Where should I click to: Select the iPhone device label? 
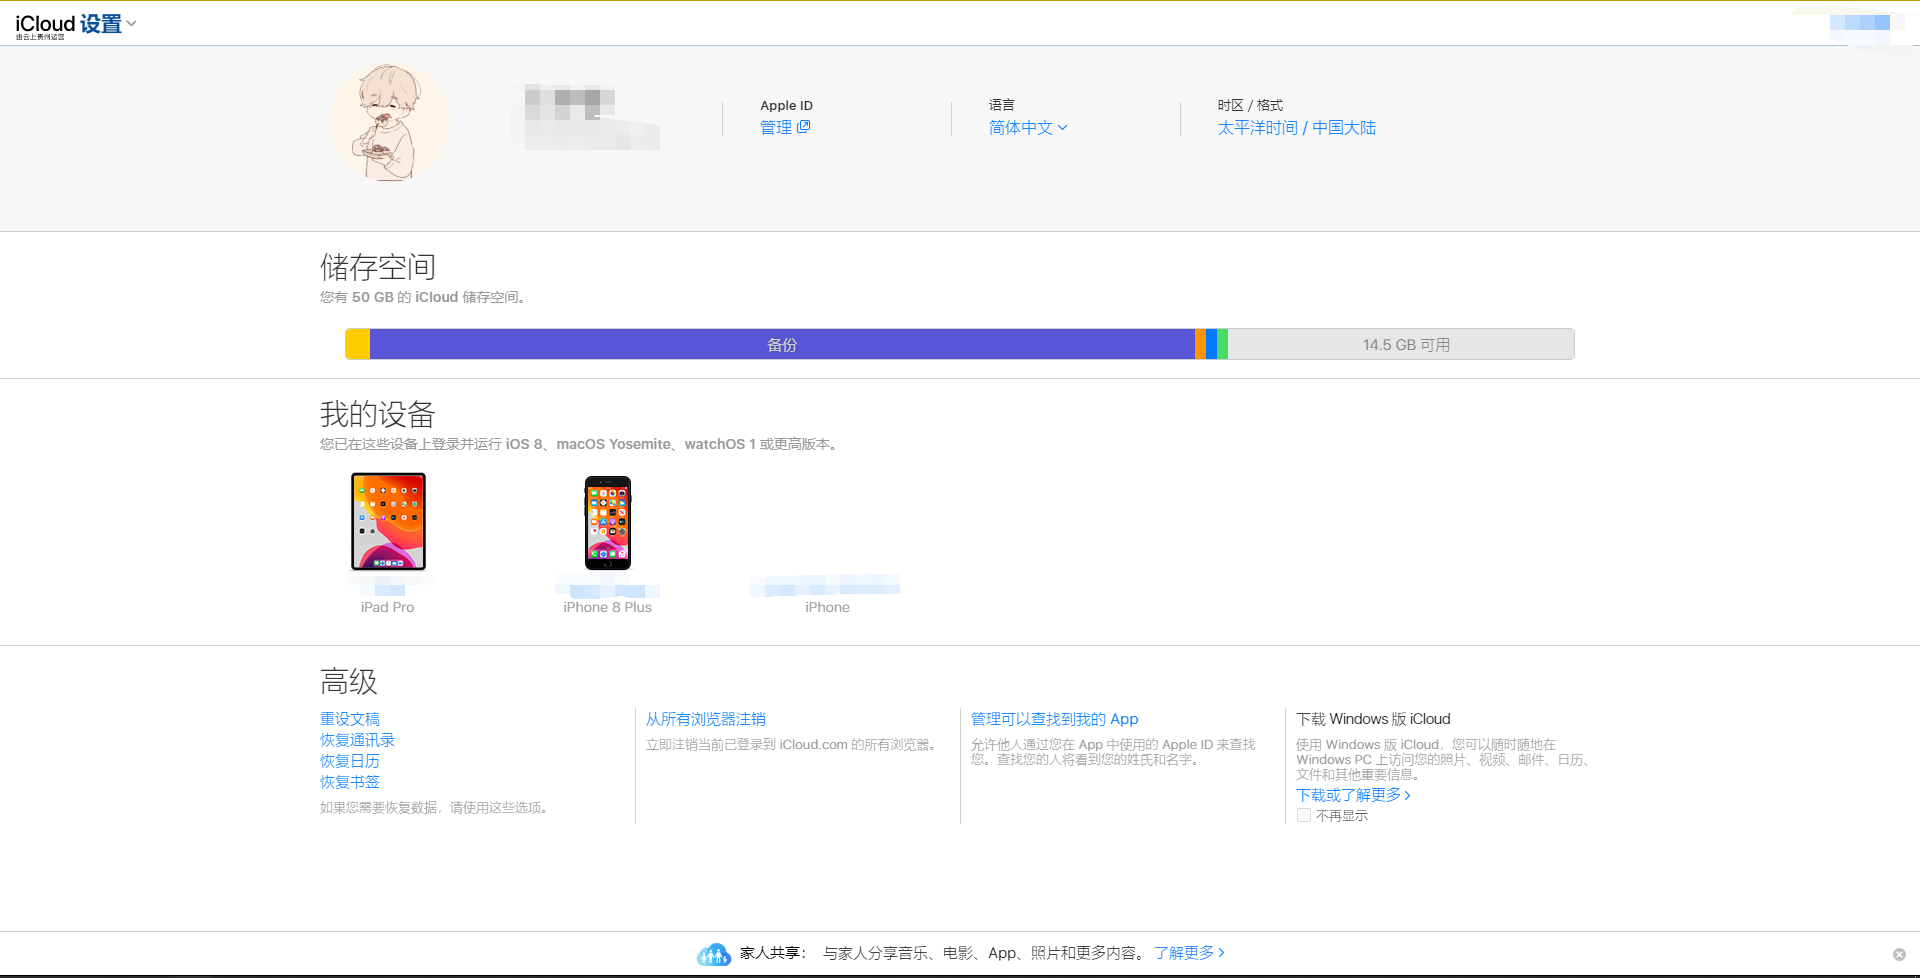[827, 607]
